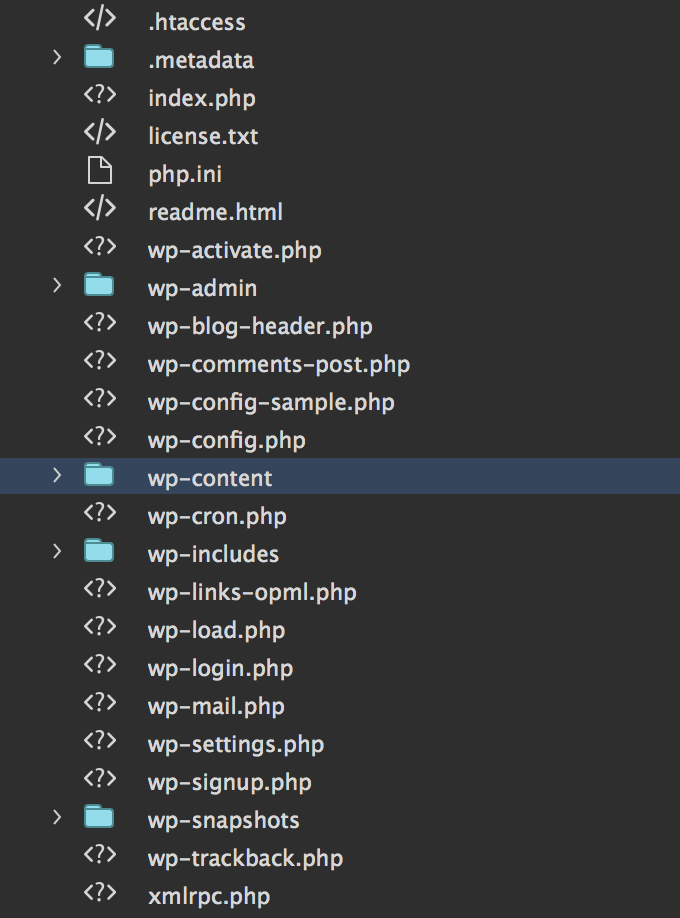Click the folder icon next to wp-admin

(x=99, y=285)
